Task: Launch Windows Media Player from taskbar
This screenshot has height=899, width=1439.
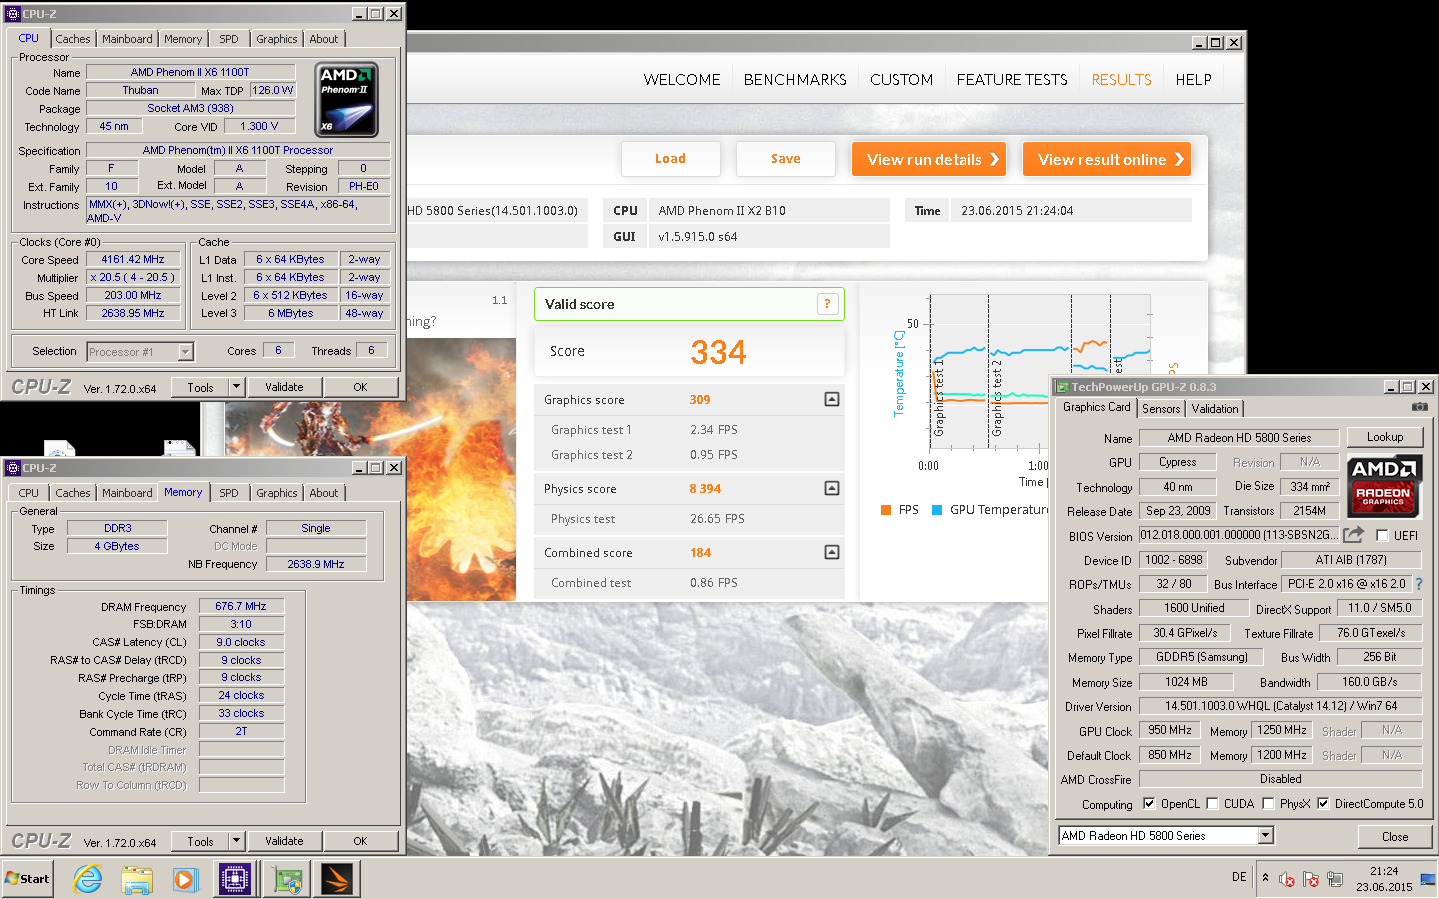Action: (185, 879)
